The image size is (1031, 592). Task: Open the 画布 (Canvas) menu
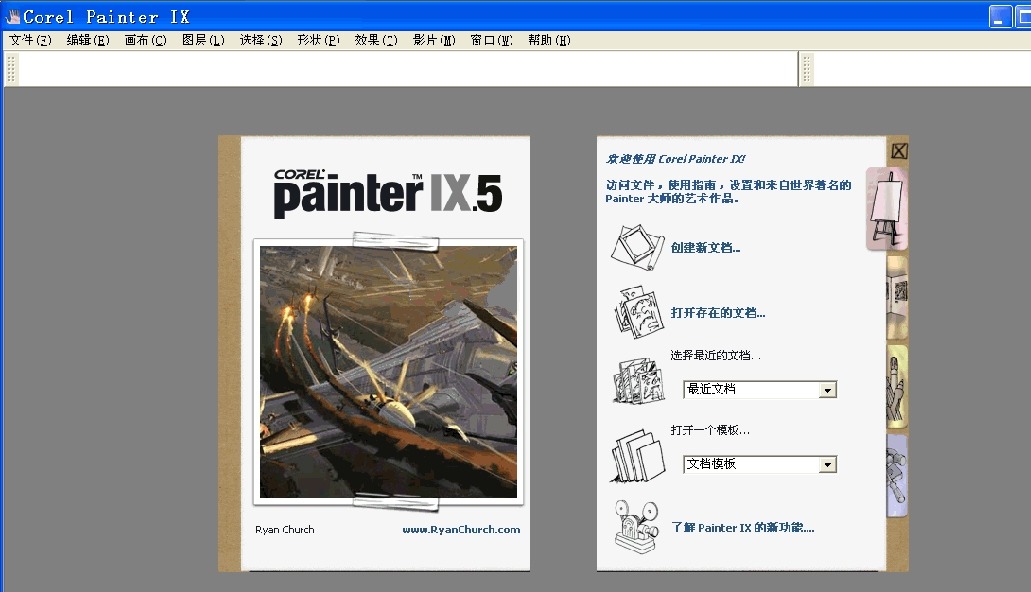tap(145, 40)
